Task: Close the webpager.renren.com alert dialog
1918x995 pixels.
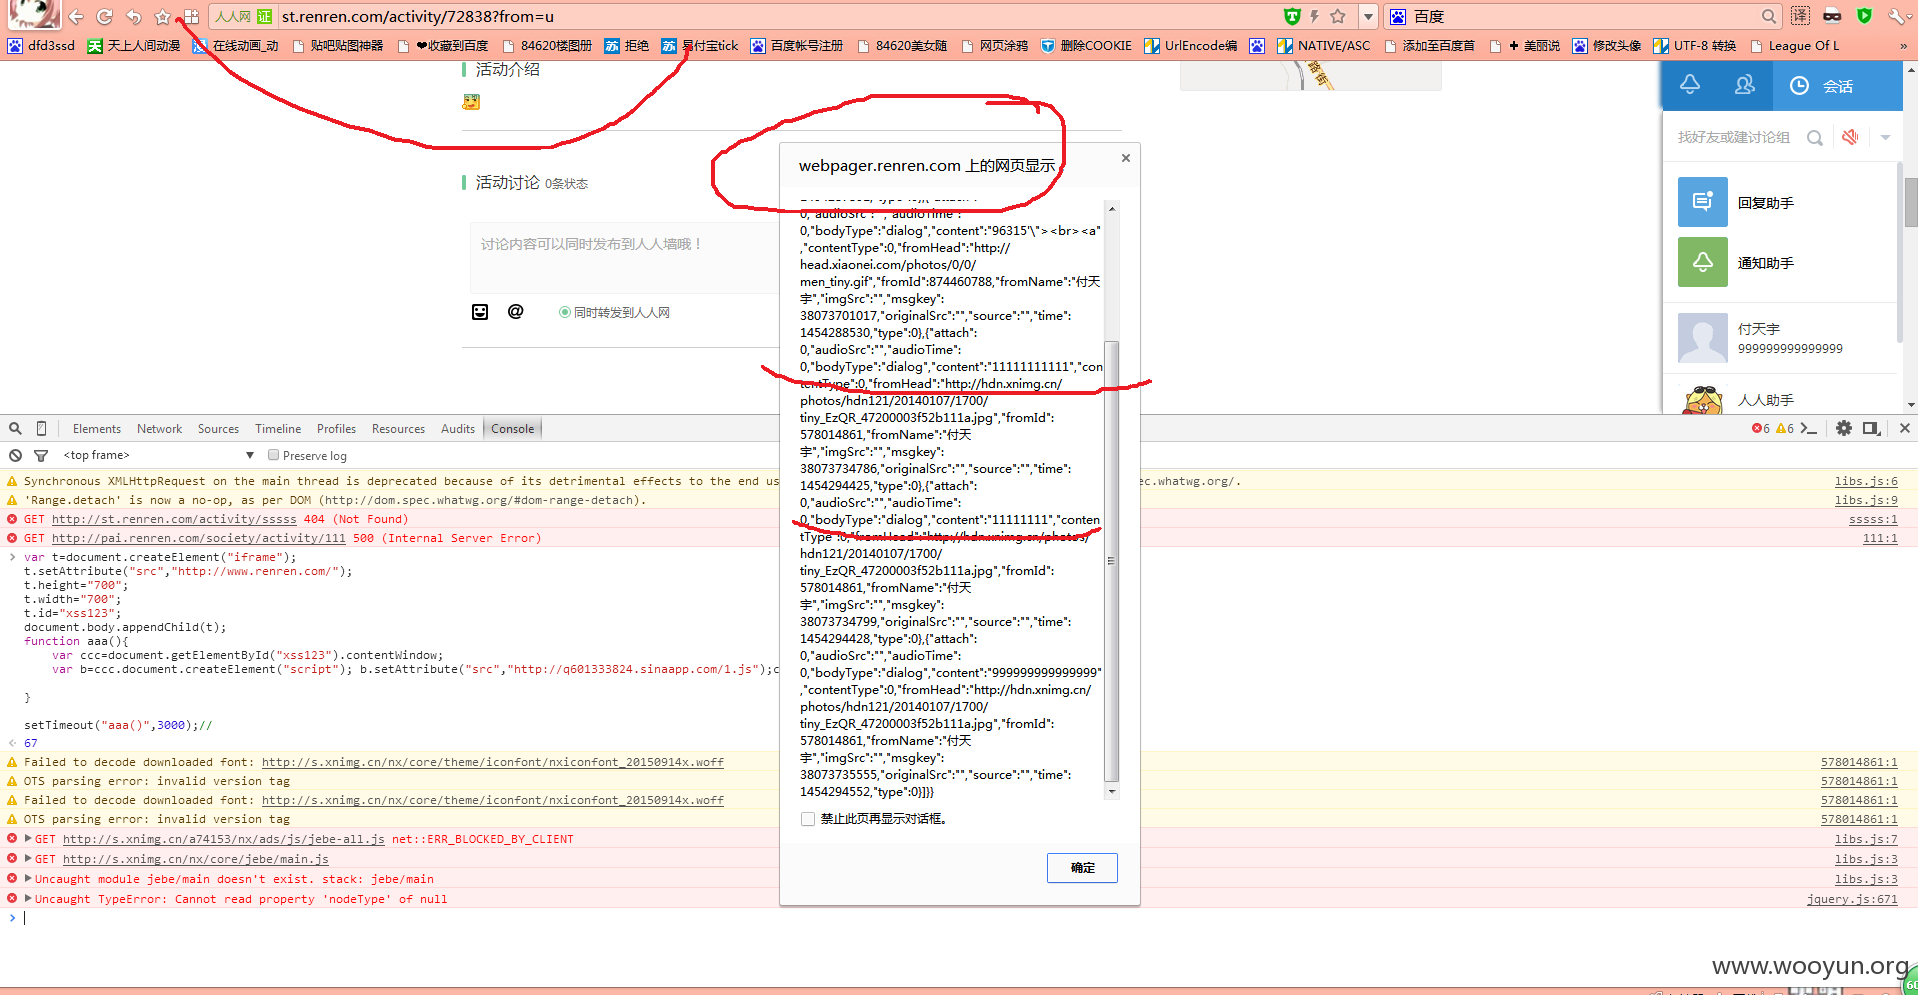Action: [x=1126, y=158]
